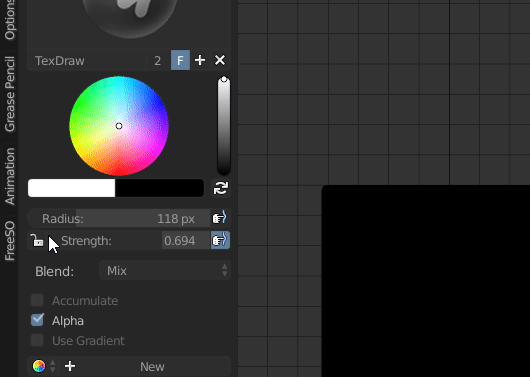Click the TexDraw brush name field

(x=88, y=61)
